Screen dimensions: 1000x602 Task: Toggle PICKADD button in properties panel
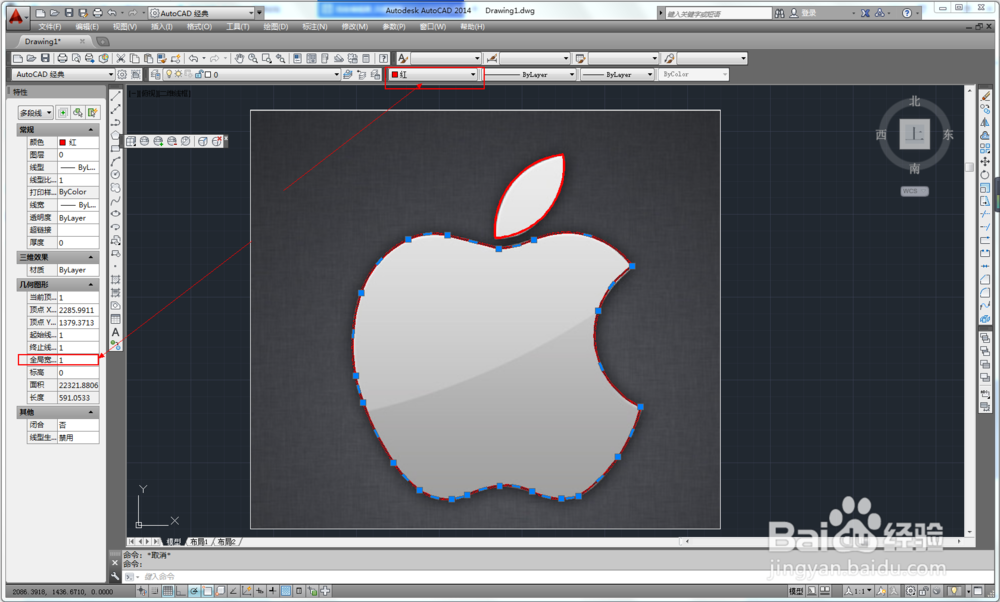pos(63,113)
